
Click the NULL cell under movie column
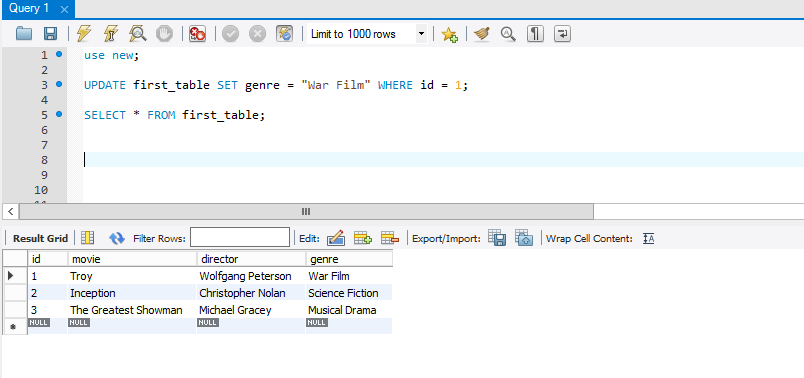[x=132, y=326]
